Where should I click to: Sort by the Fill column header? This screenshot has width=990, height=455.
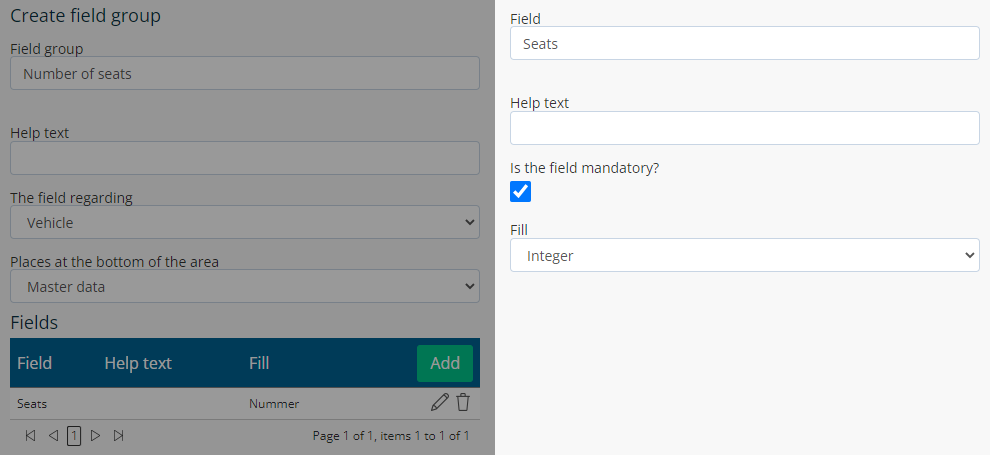tap(259, 363)
